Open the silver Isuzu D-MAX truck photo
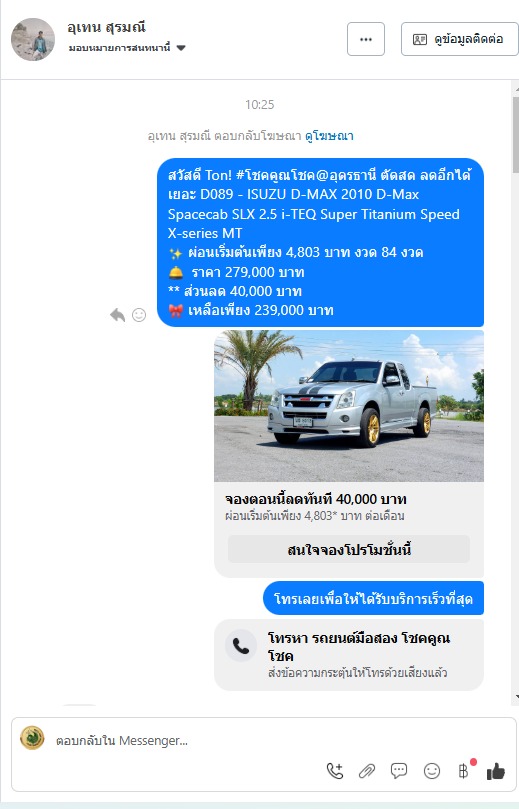 [x=349, y=406]
